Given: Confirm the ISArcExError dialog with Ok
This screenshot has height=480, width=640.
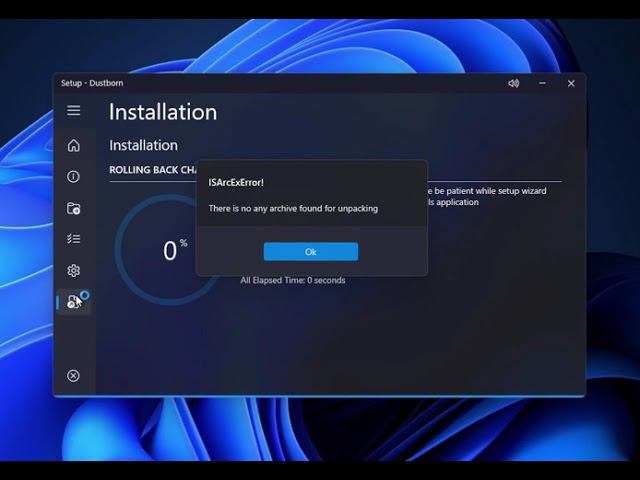Looking at the screenshot, I should click(x=311, y=252).
